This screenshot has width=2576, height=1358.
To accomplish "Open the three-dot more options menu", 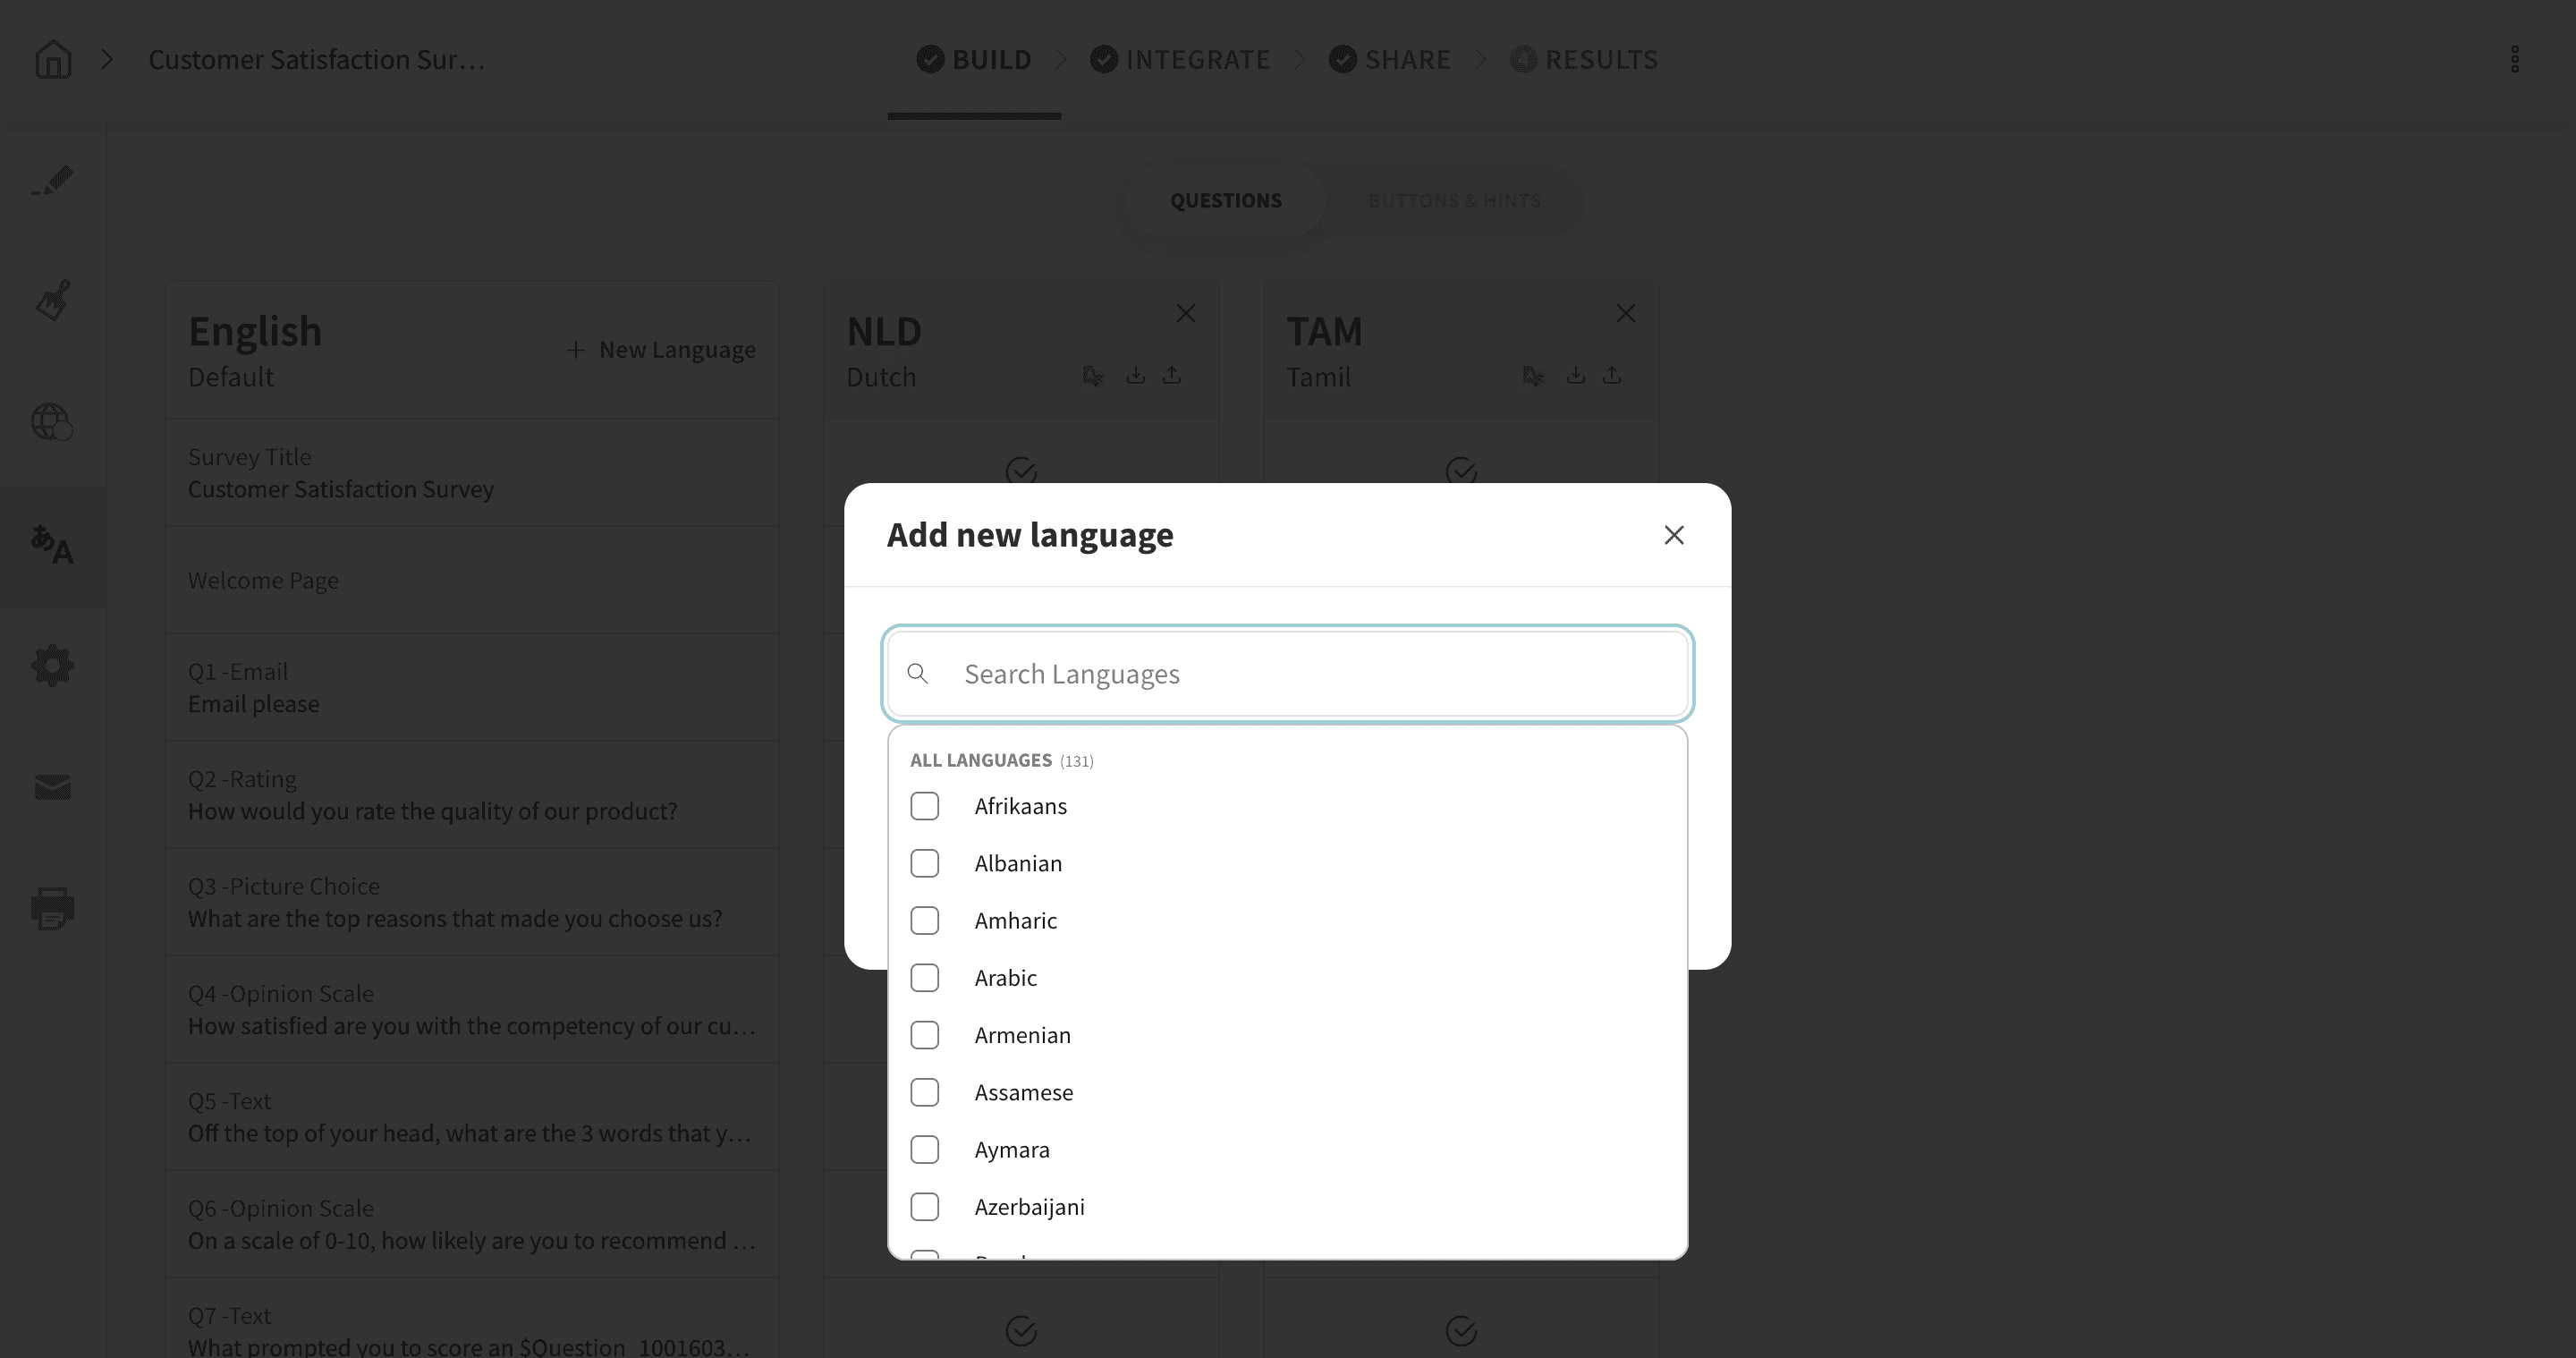I will (2514, 59).
